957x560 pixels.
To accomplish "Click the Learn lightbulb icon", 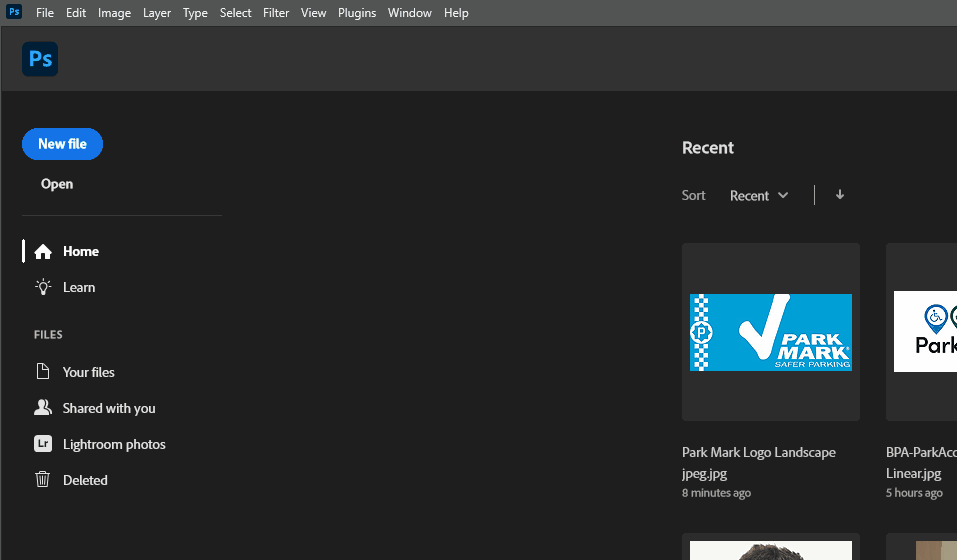I will [43, 287].
